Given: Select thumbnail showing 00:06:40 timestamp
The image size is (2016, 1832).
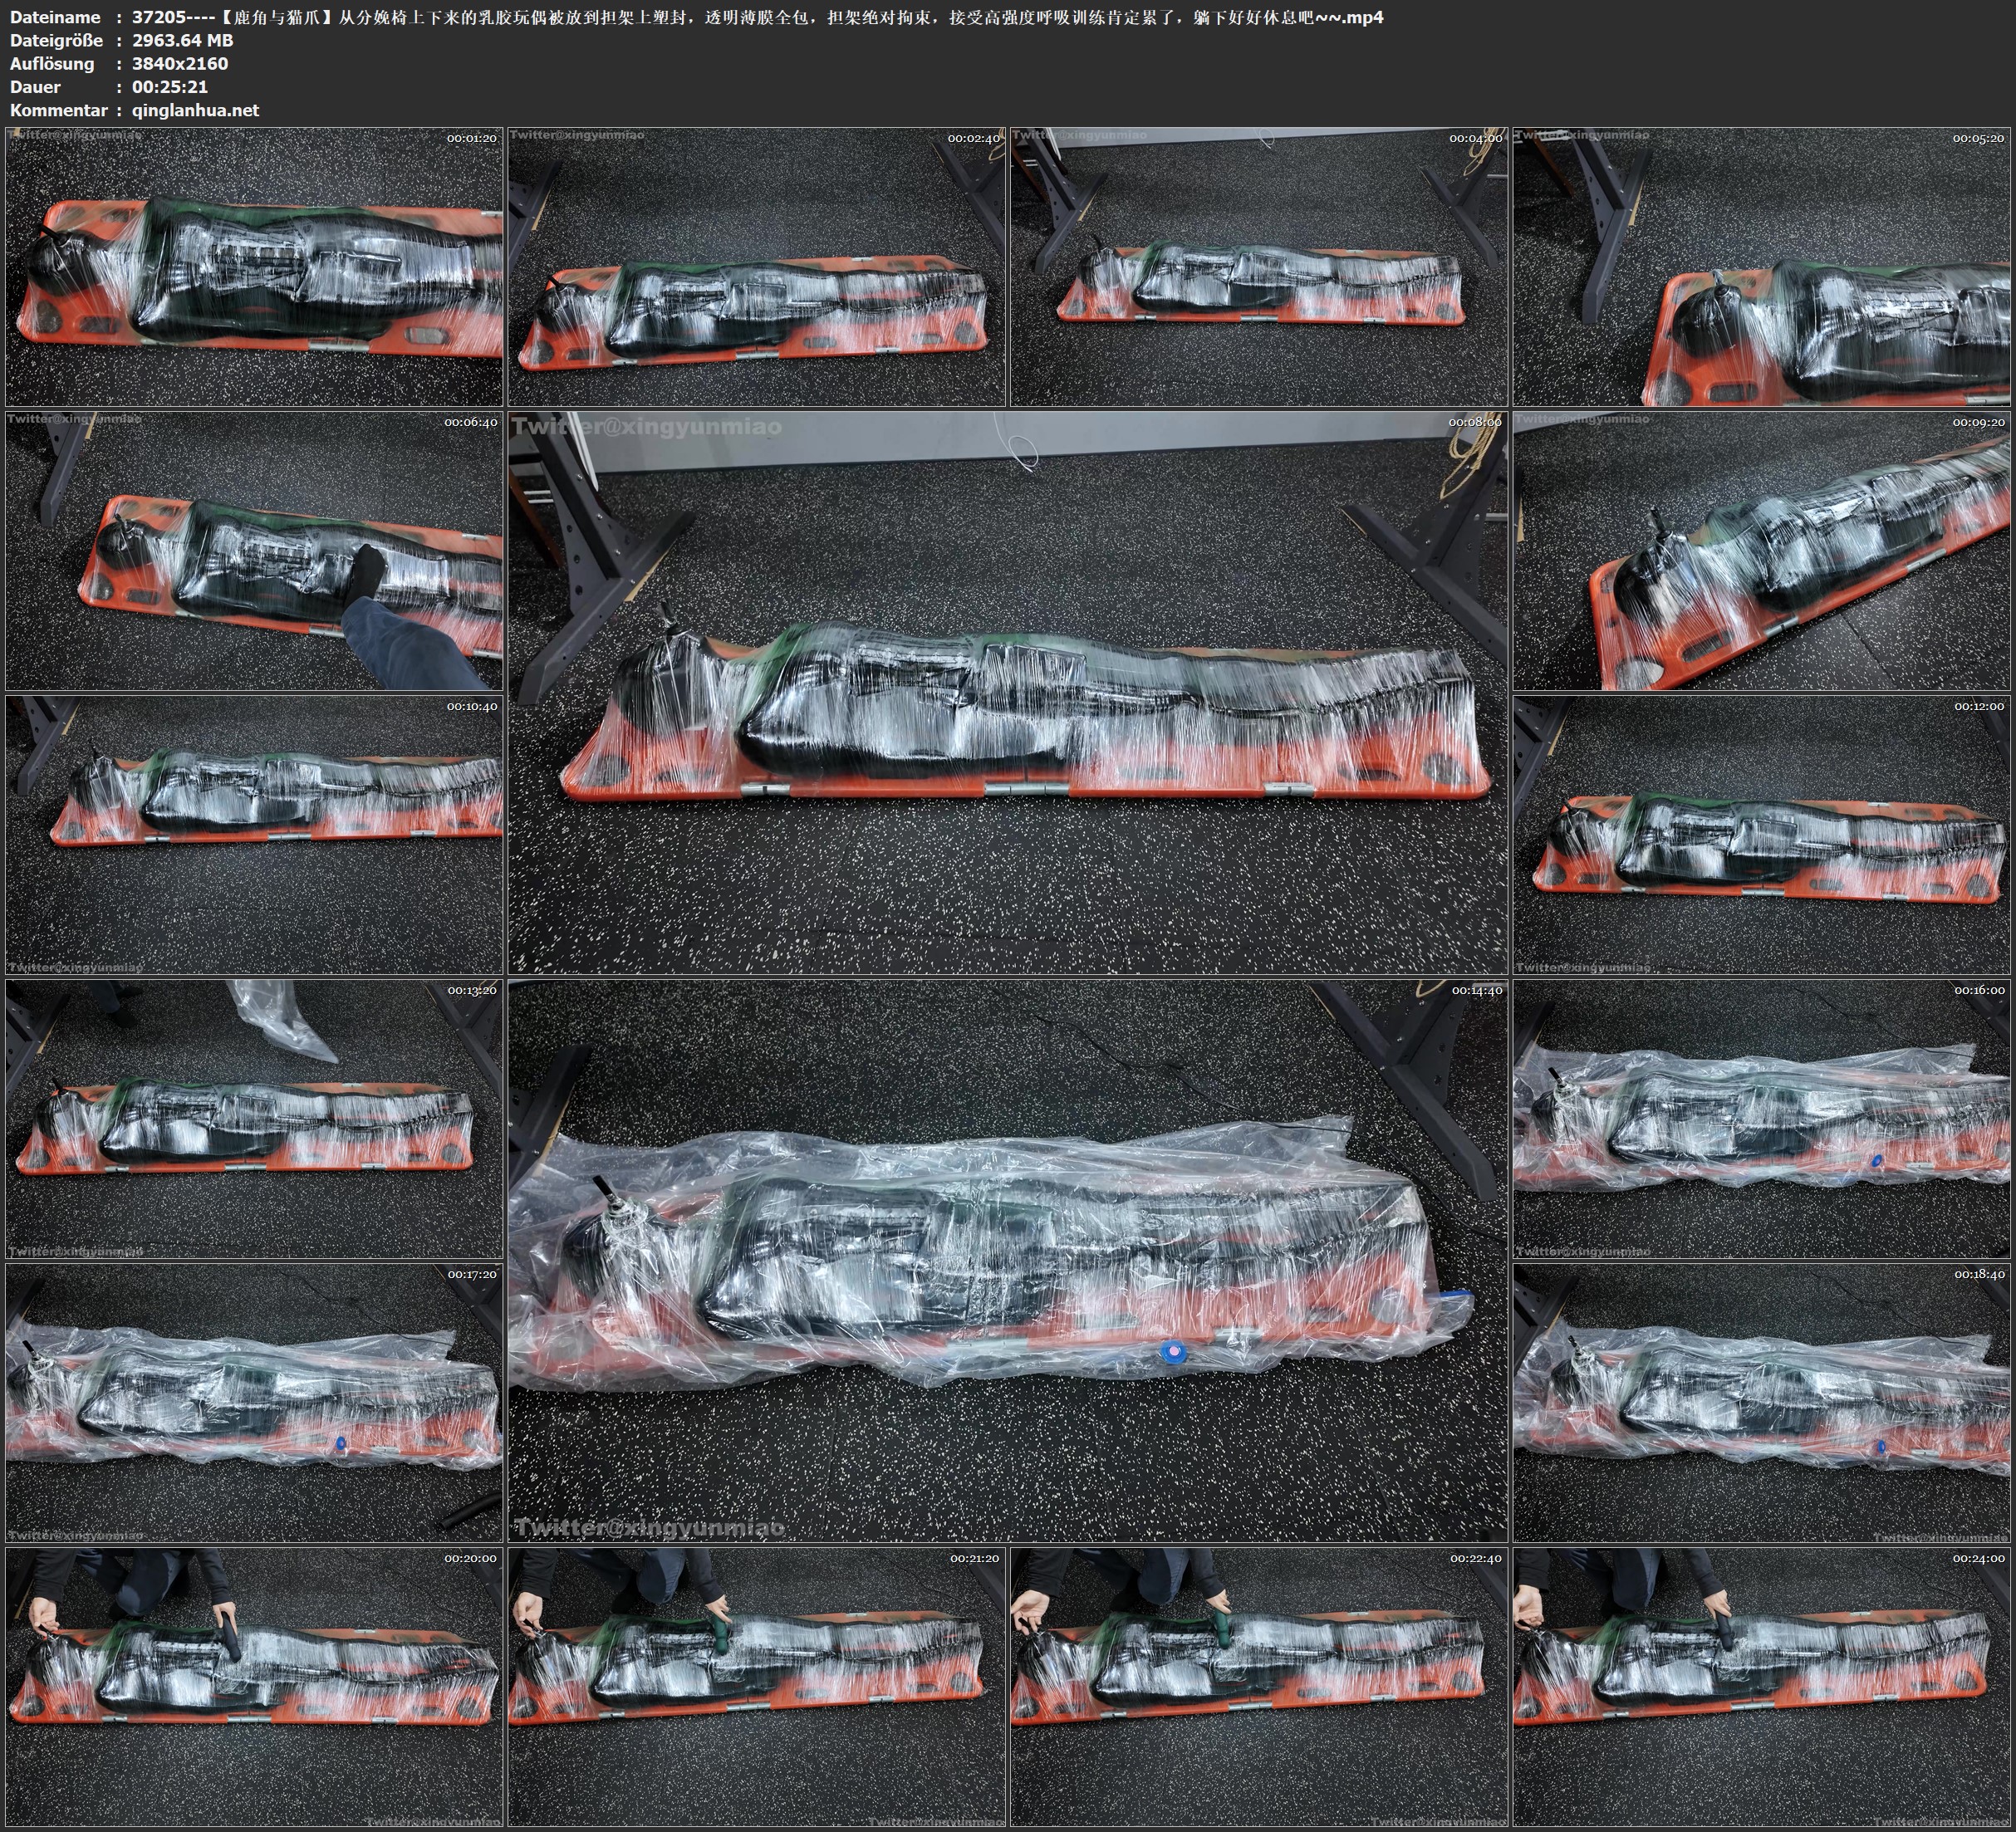Looking at the screenshot, I should point(254,550).
